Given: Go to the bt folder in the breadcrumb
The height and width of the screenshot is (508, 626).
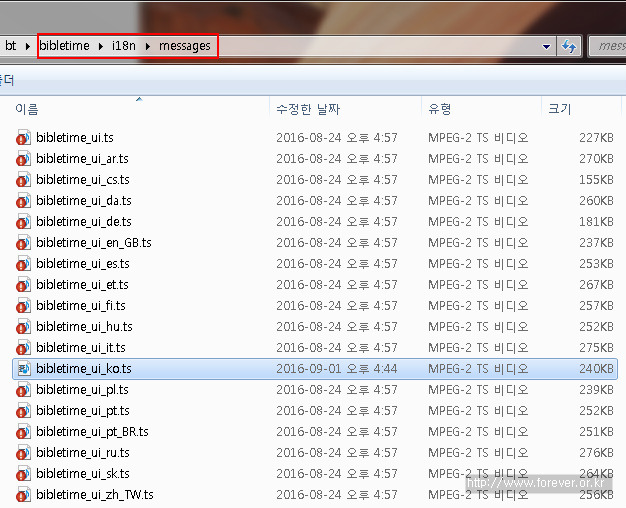Looking at the screenshot, I should click(x=10, y=46).
